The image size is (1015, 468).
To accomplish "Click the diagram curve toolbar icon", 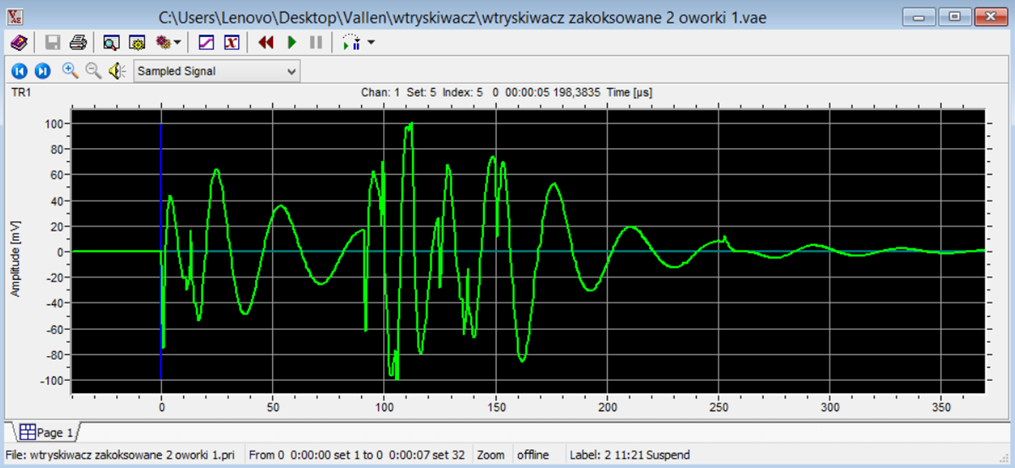I will 206,43.
